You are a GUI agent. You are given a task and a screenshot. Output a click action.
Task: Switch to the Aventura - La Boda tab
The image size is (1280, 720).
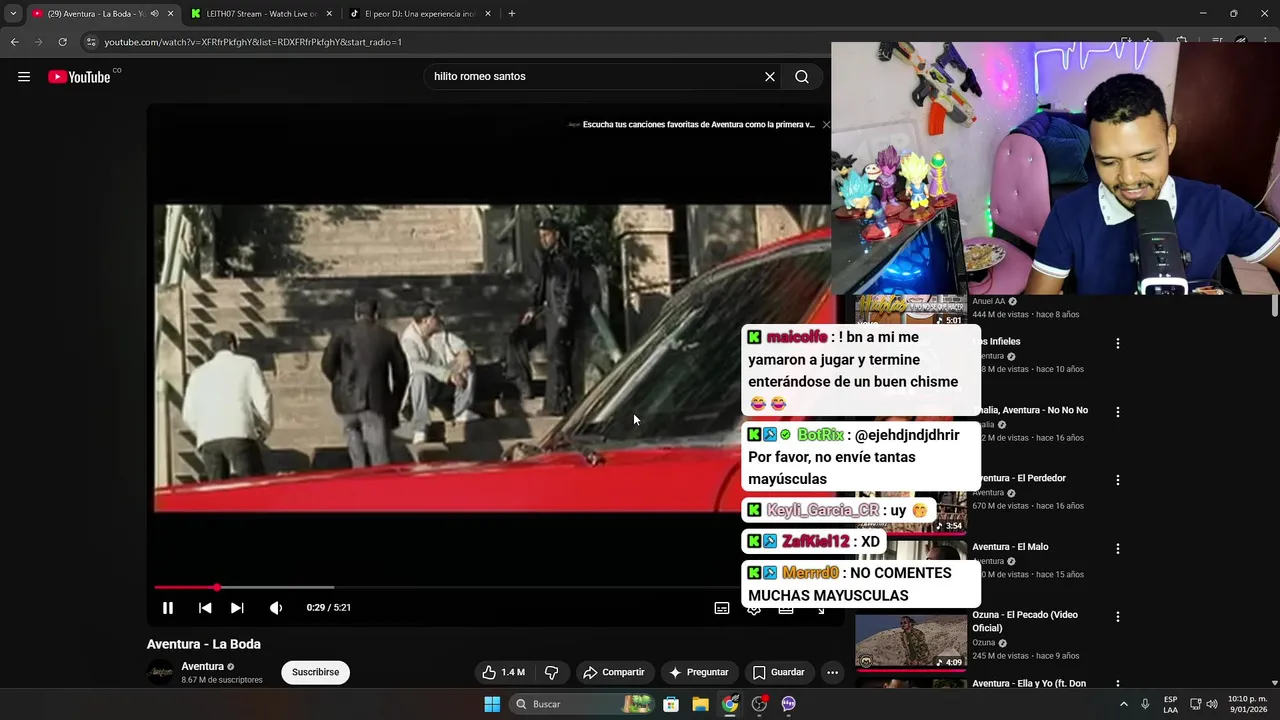pos(95,14)
